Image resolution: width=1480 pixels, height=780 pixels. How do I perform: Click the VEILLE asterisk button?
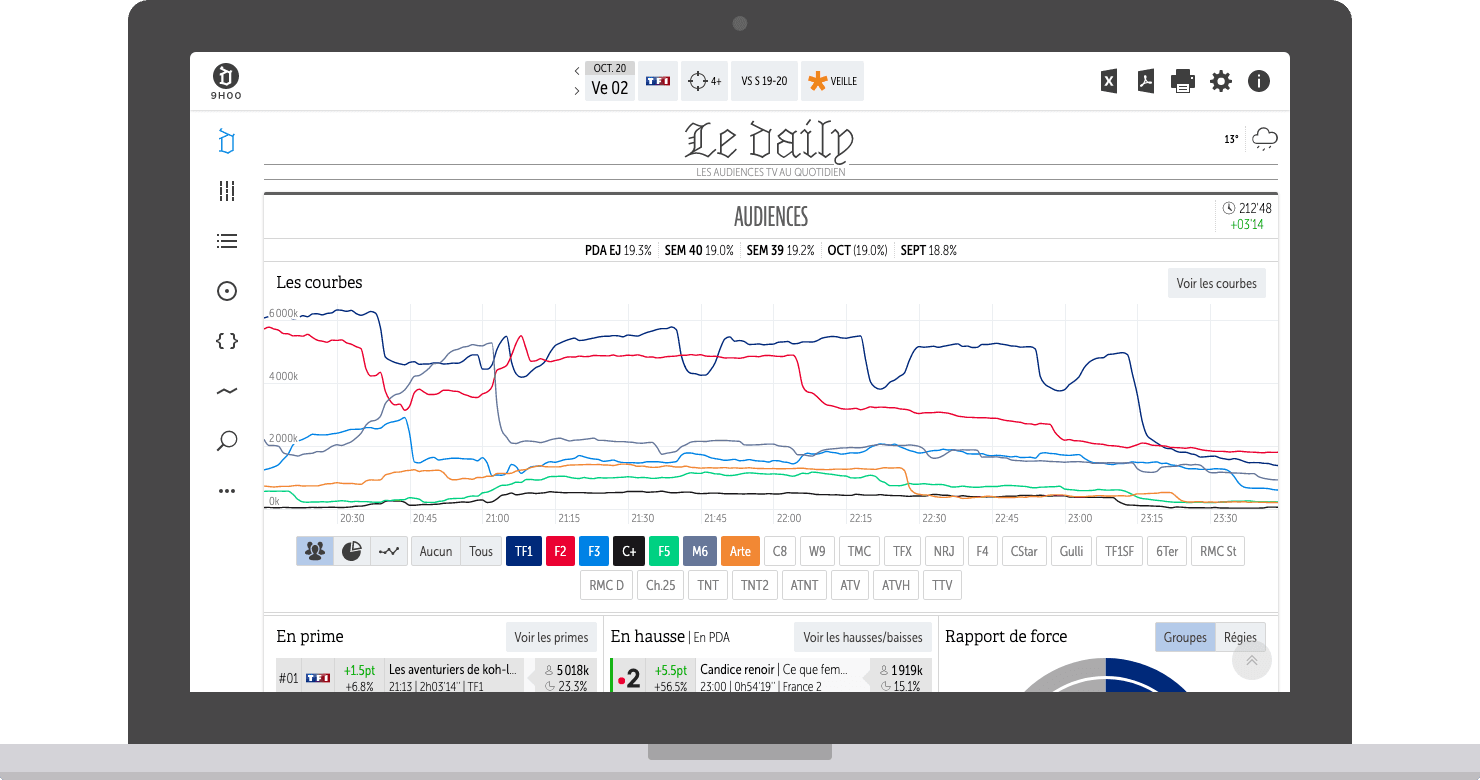point(832,81)
